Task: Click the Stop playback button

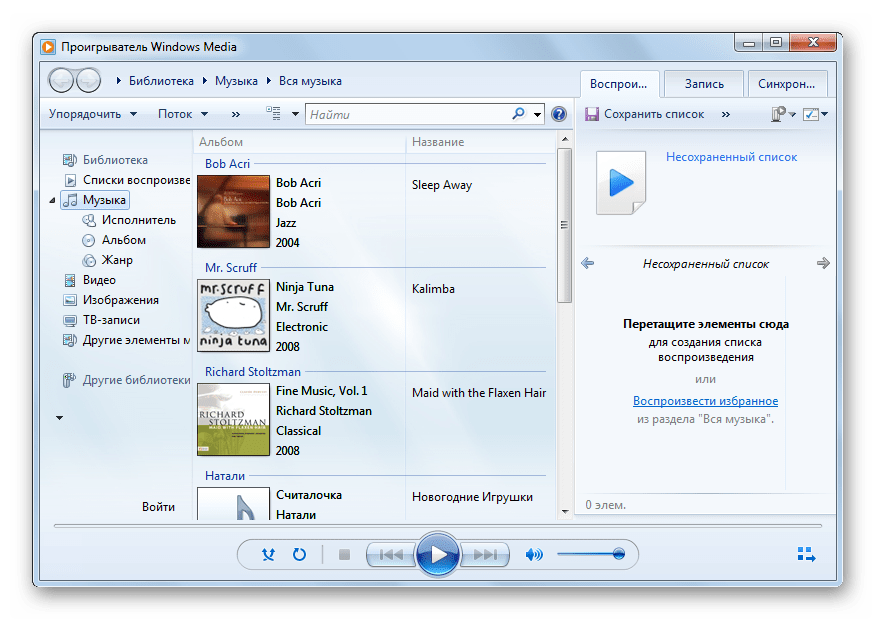Action: coord(345,555)
